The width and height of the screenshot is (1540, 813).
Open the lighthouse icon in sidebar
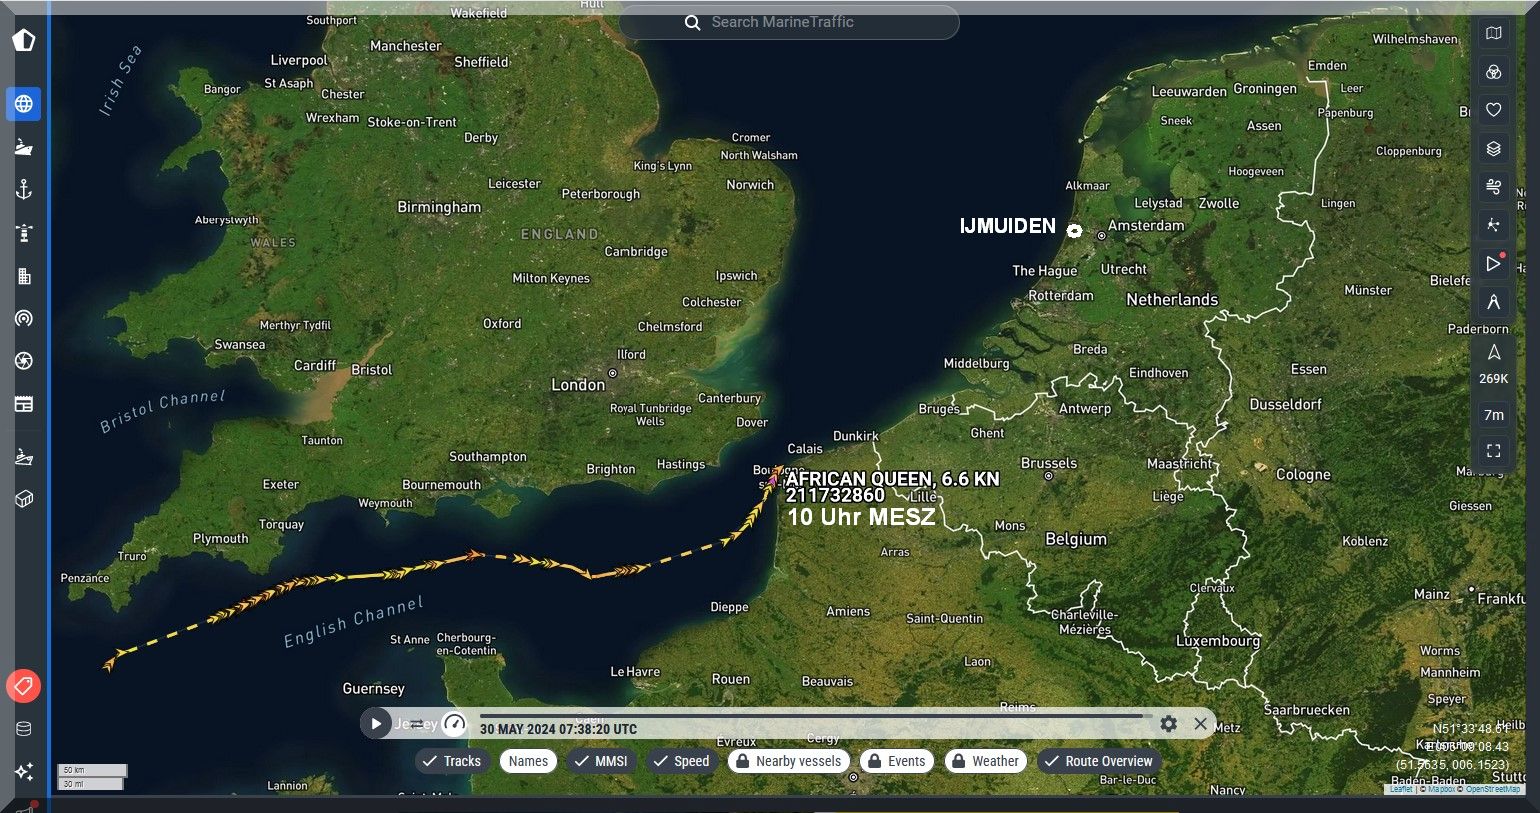(x=24, y=233)
